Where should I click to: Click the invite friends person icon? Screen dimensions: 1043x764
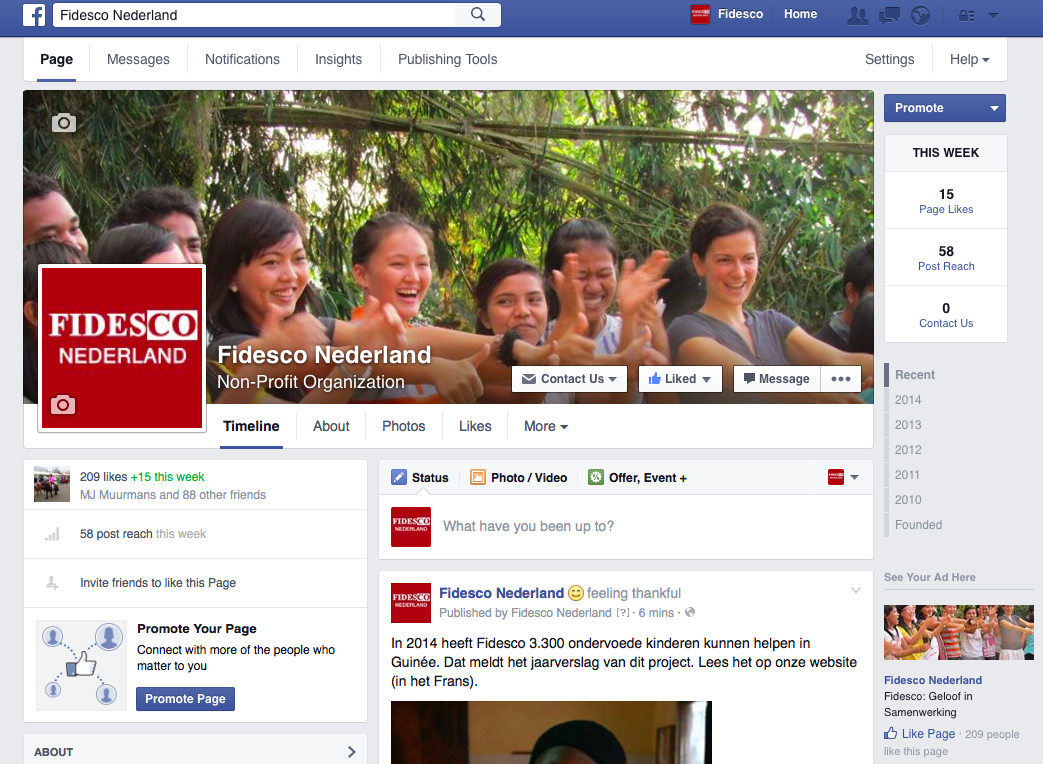point(53,583)
